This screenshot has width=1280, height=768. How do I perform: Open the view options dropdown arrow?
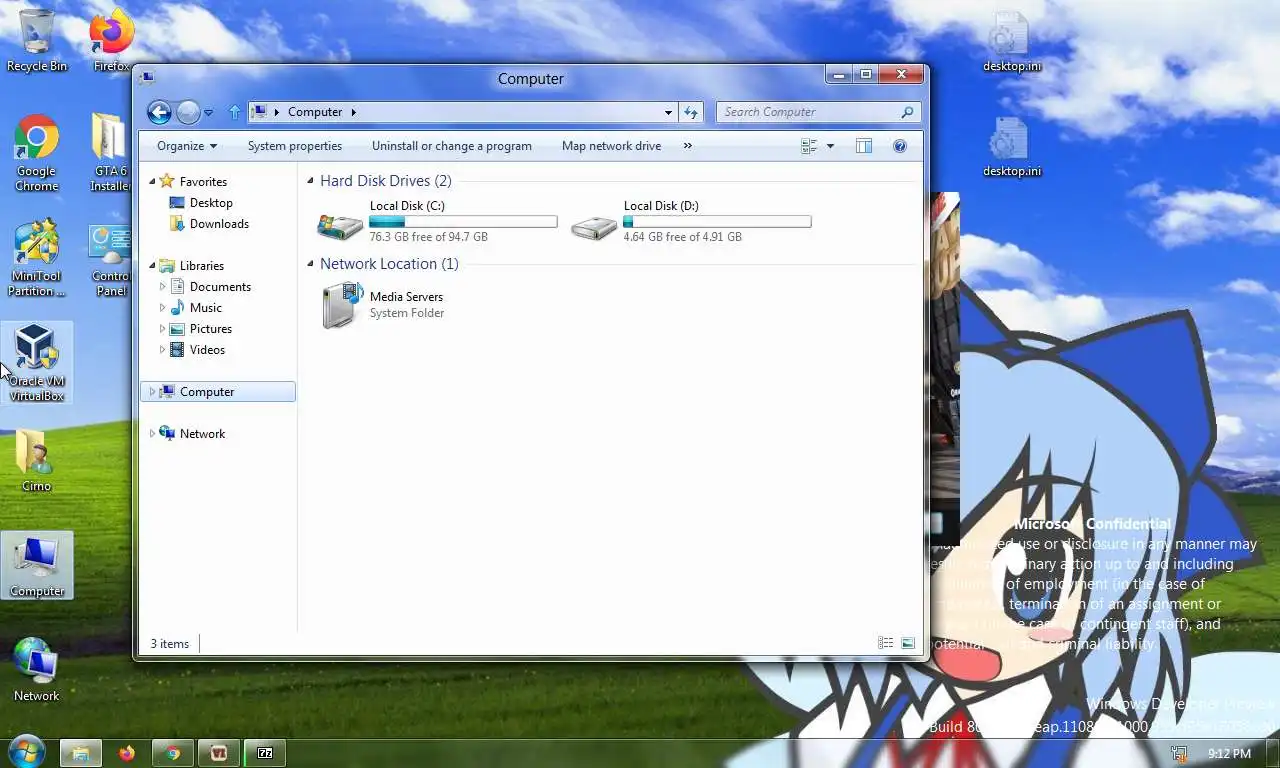pos(830,146)
